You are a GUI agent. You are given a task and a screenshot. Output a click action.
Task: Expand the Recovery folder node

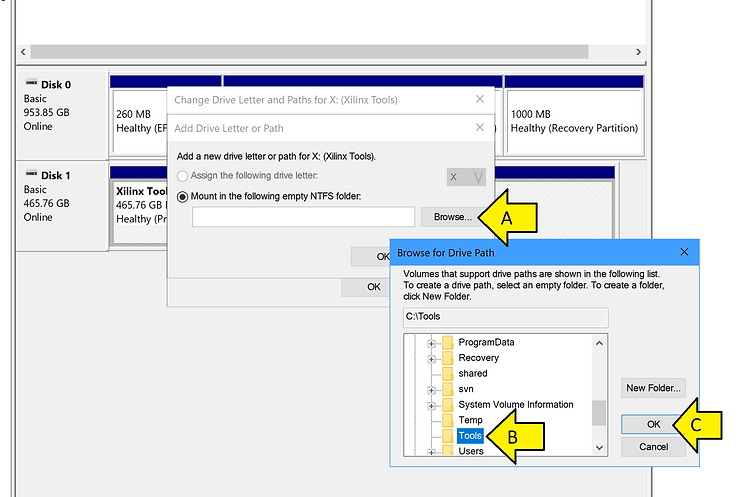click(x=432, y=358)
